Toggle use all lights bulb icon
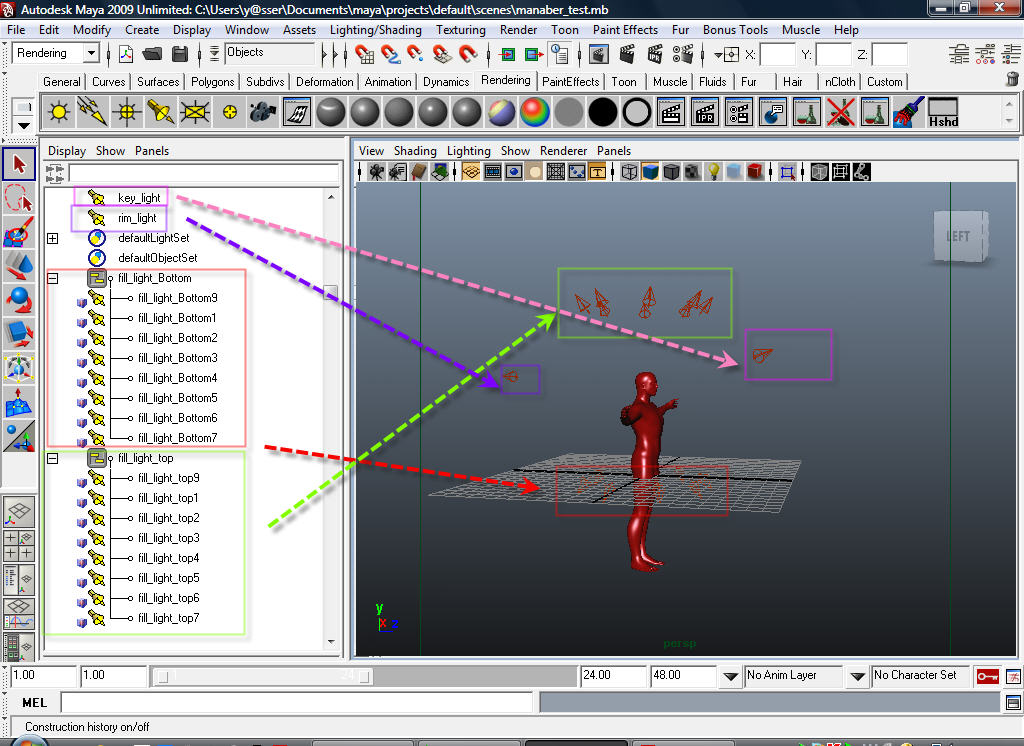This screenshot has width=1024, height=746. (x=714, y=172)
